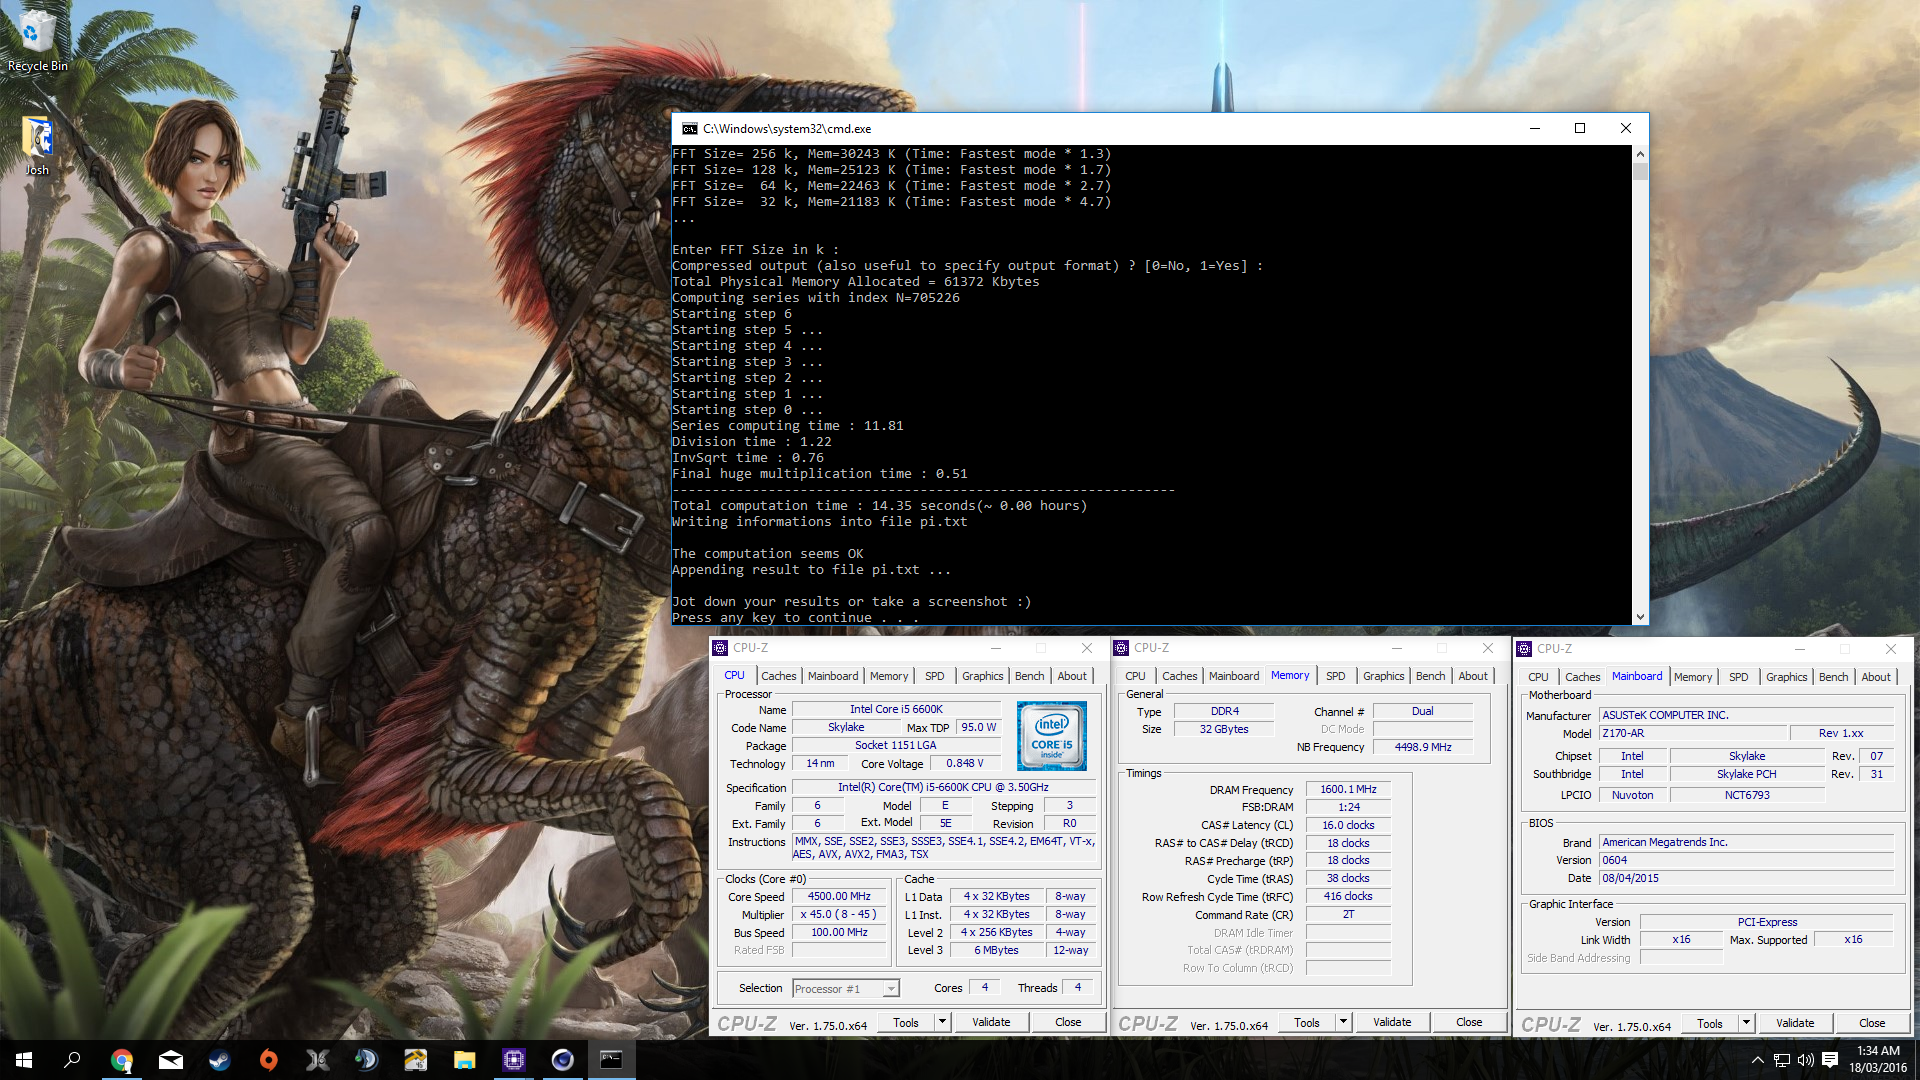Screen dimensions: 1920x1080
Task: Click Validate in the Mainboard window
Action: pyautogui.click(x=1795, y=1023)
